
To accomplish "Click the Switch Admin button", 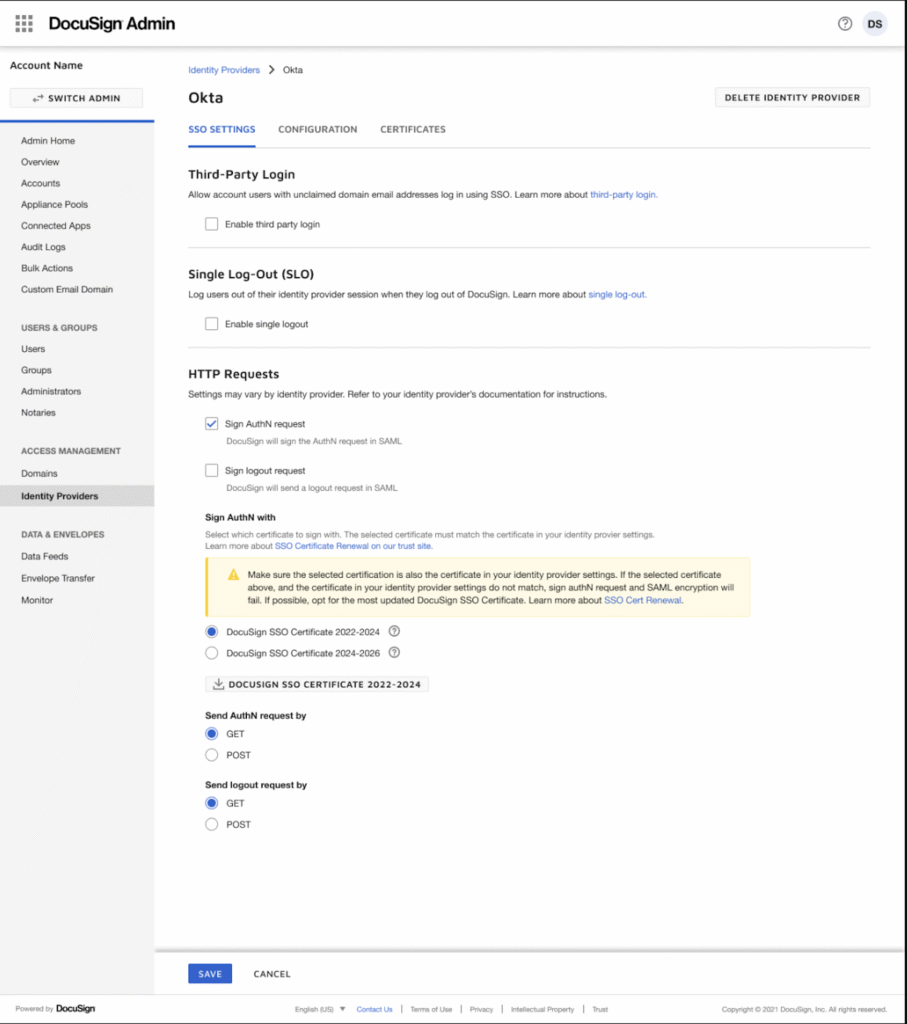I will tap(76, 98).
